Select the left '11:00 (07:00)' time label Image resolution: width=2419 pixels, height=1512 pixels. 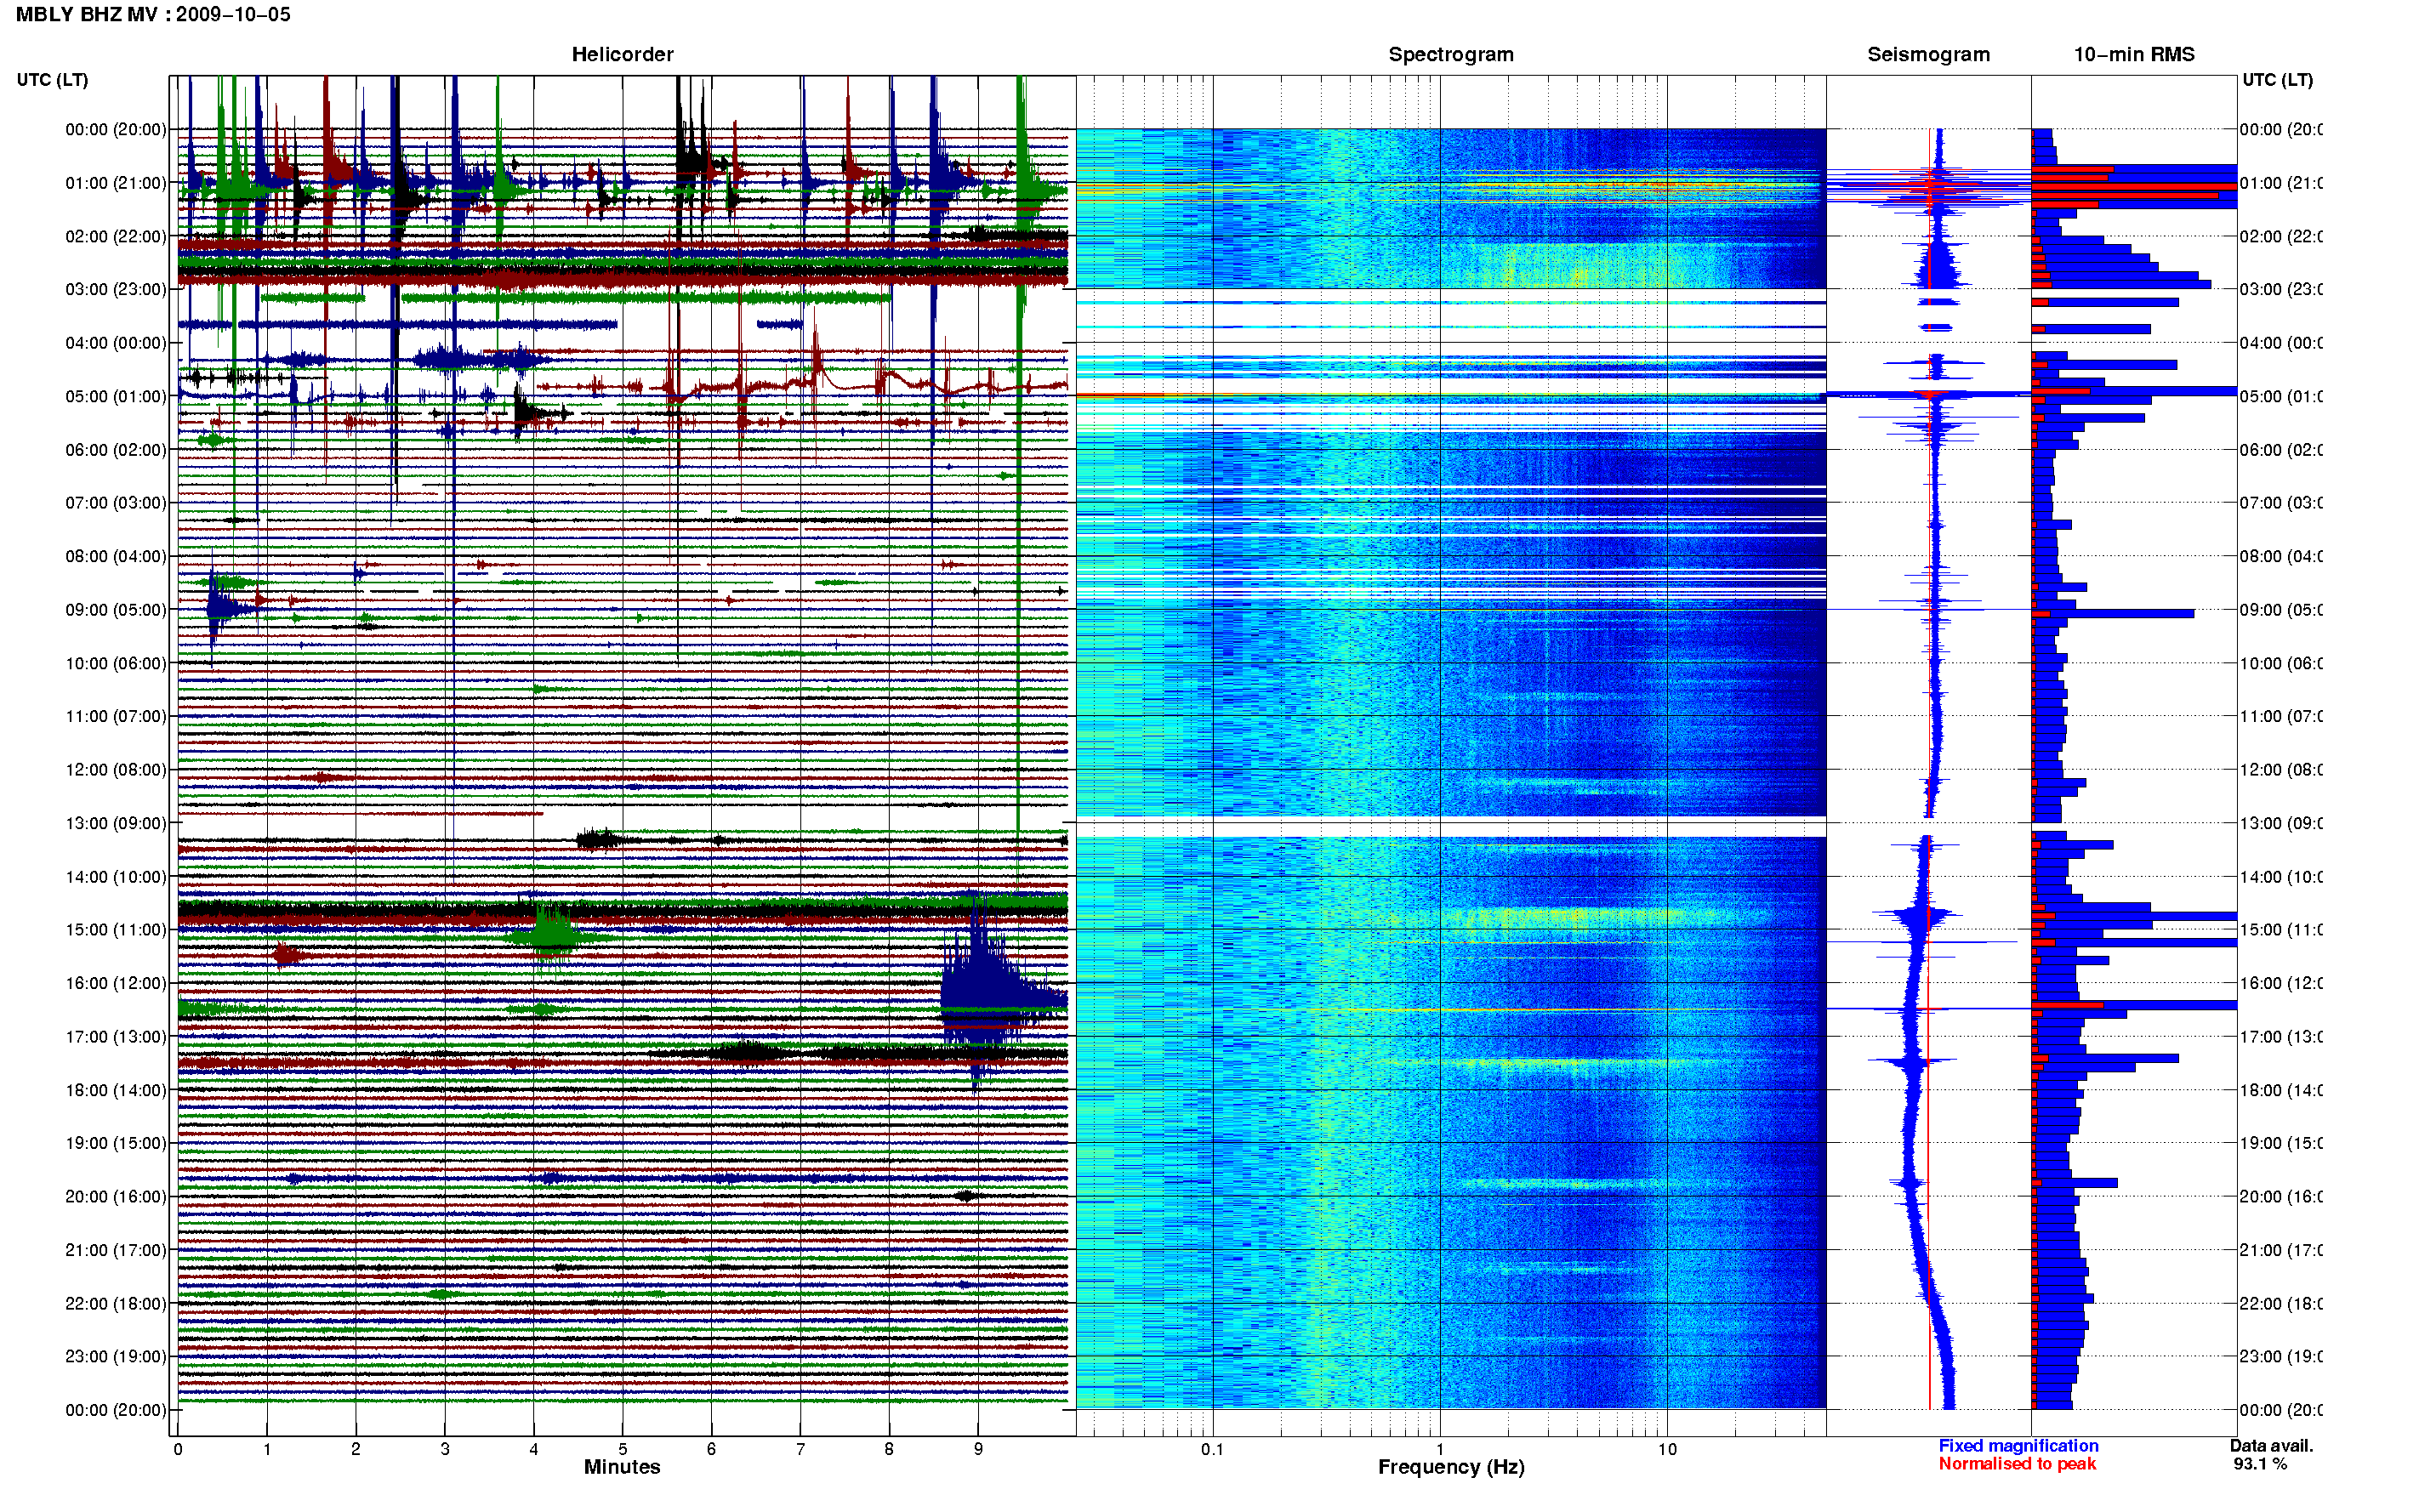point(116,716)
